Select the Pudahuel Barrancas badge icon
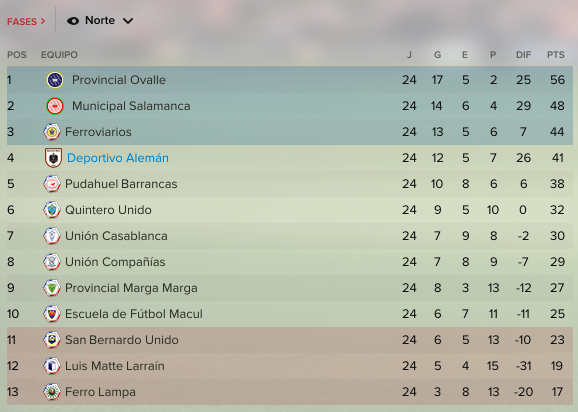The image size is (578, 412). (x=52, y=184)
